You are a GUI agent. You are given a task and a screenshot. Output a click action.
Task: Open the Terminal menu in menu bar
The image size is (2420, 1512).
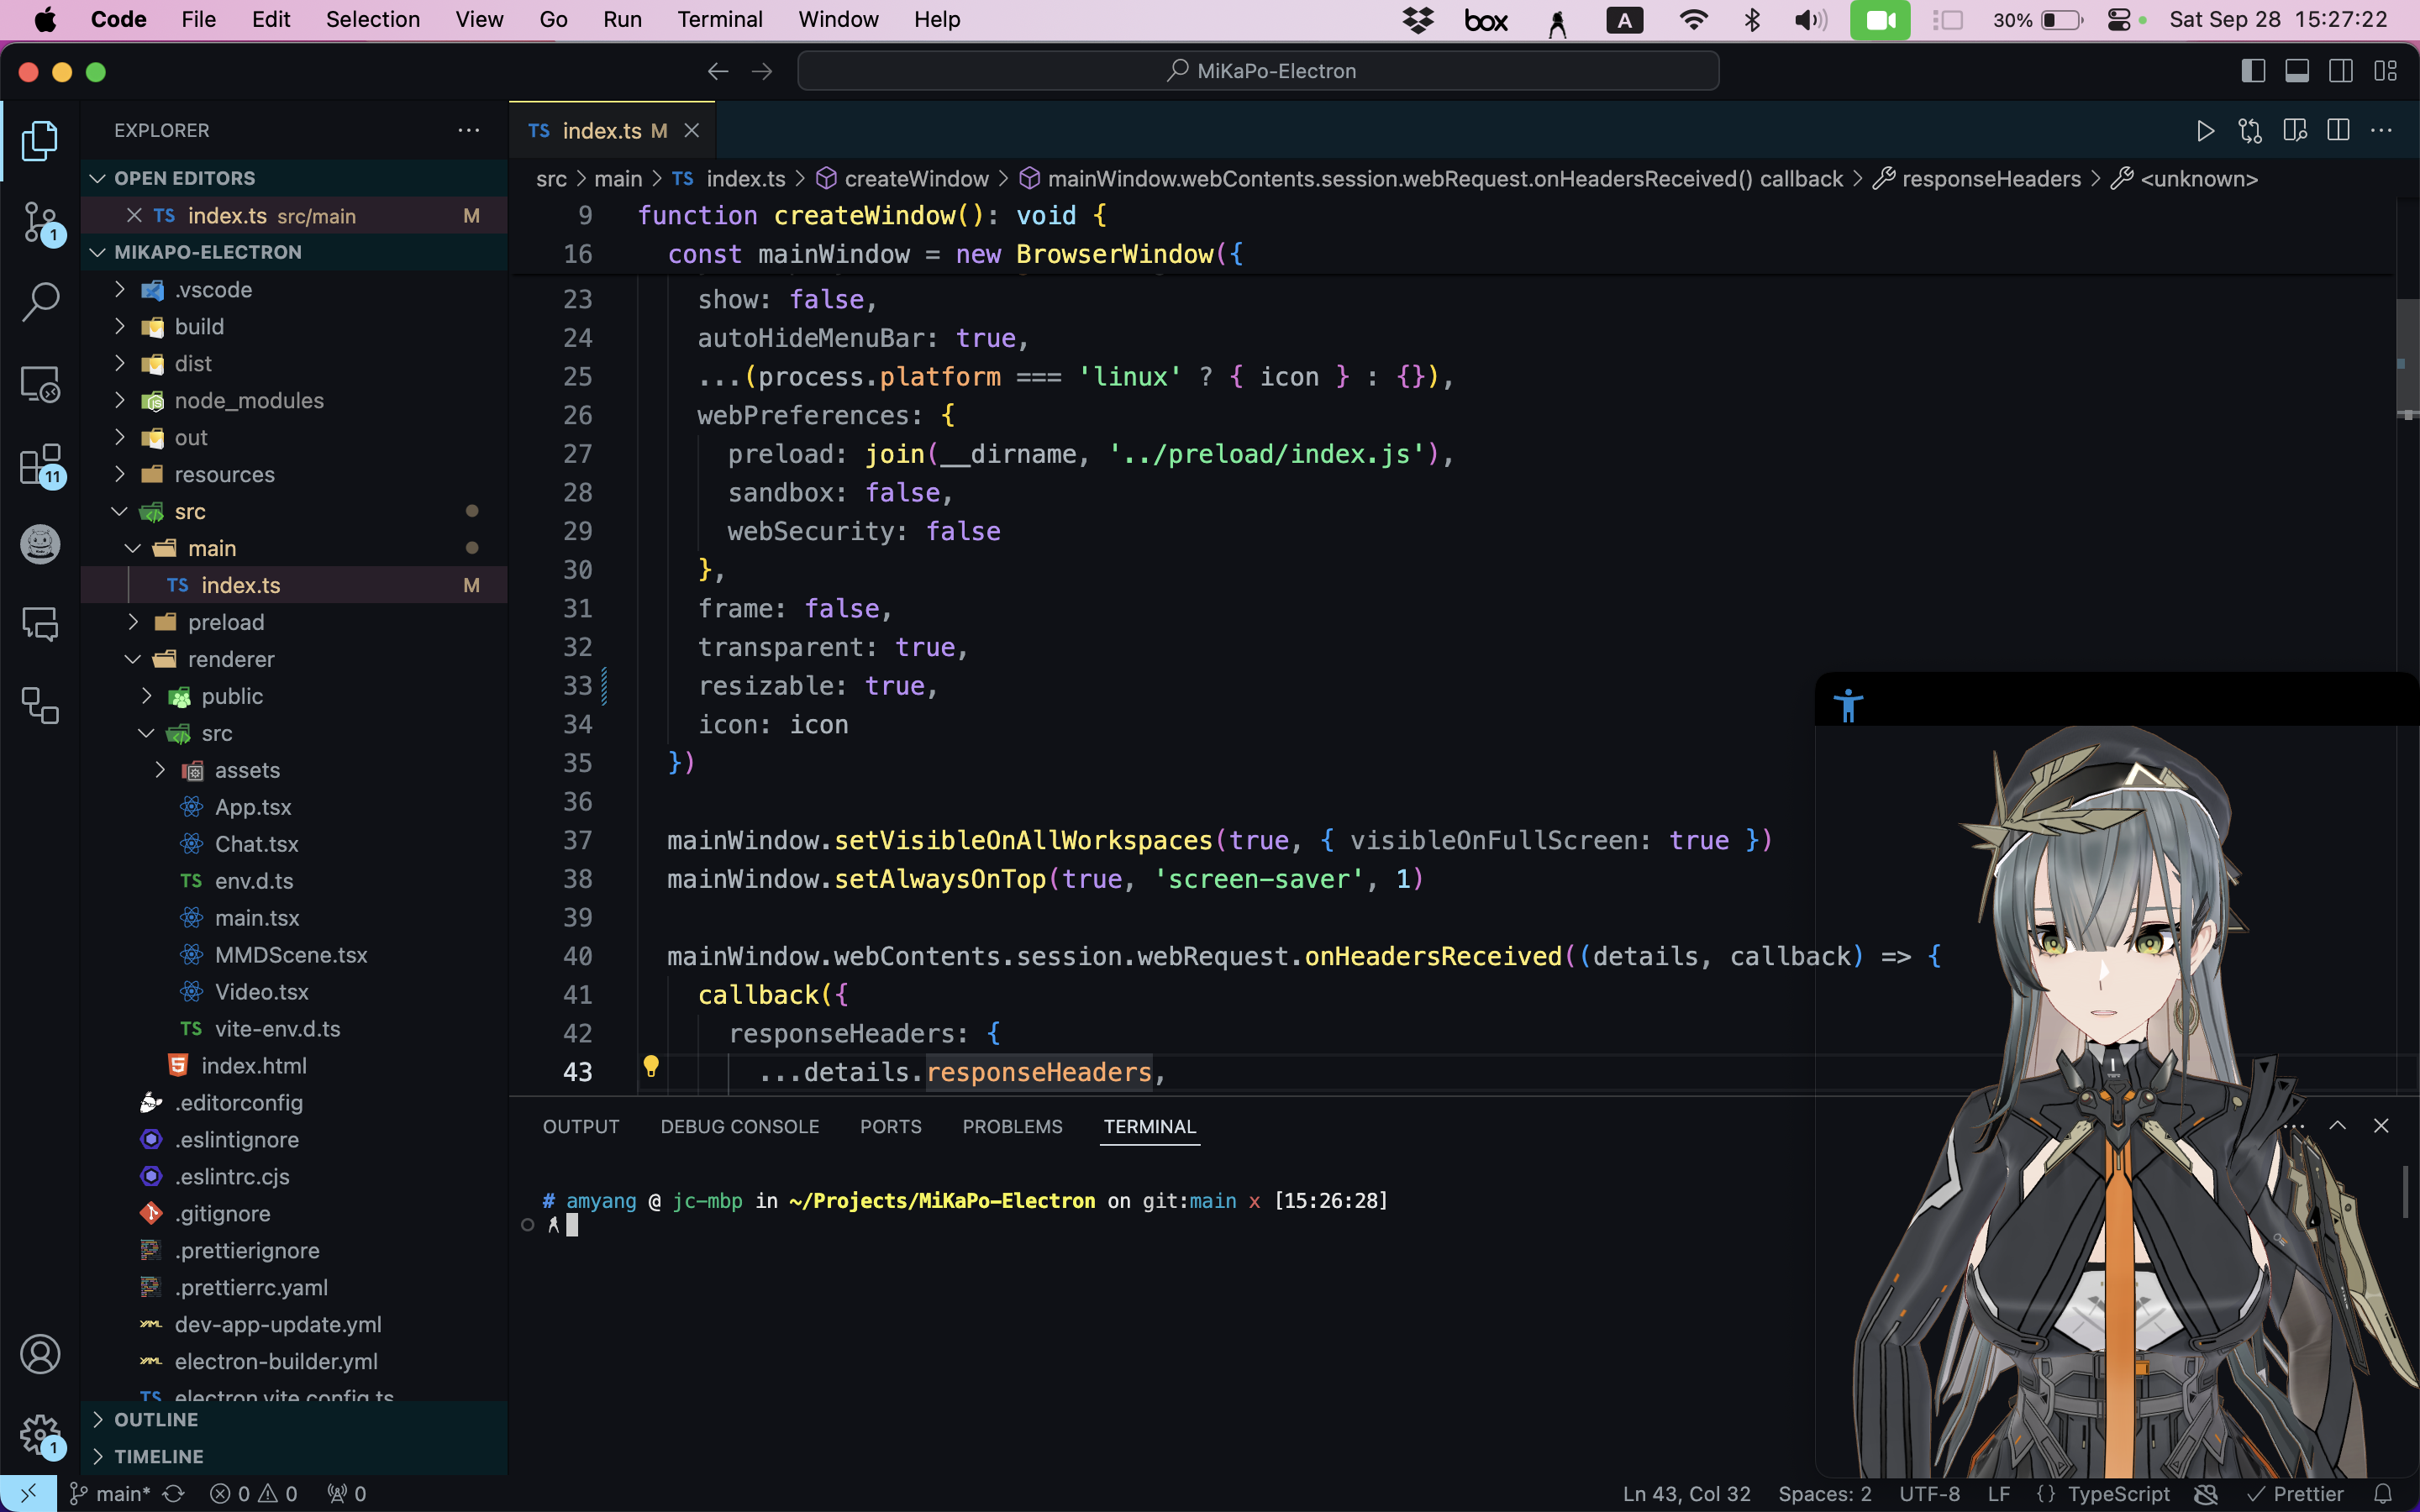pyautogui.click(x=719, y=20)
